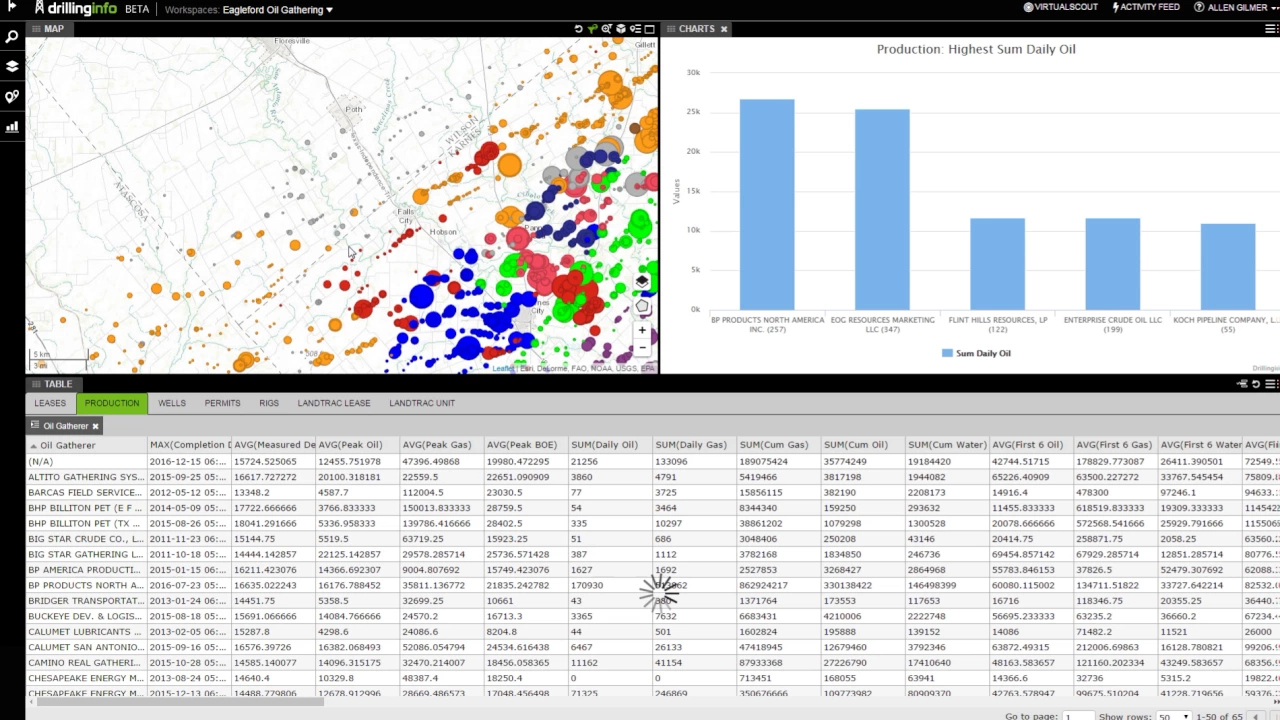This screenshot has height=720, width=1280.
Task: Open the Activity Feed
Action: (x=1146, y=7)
